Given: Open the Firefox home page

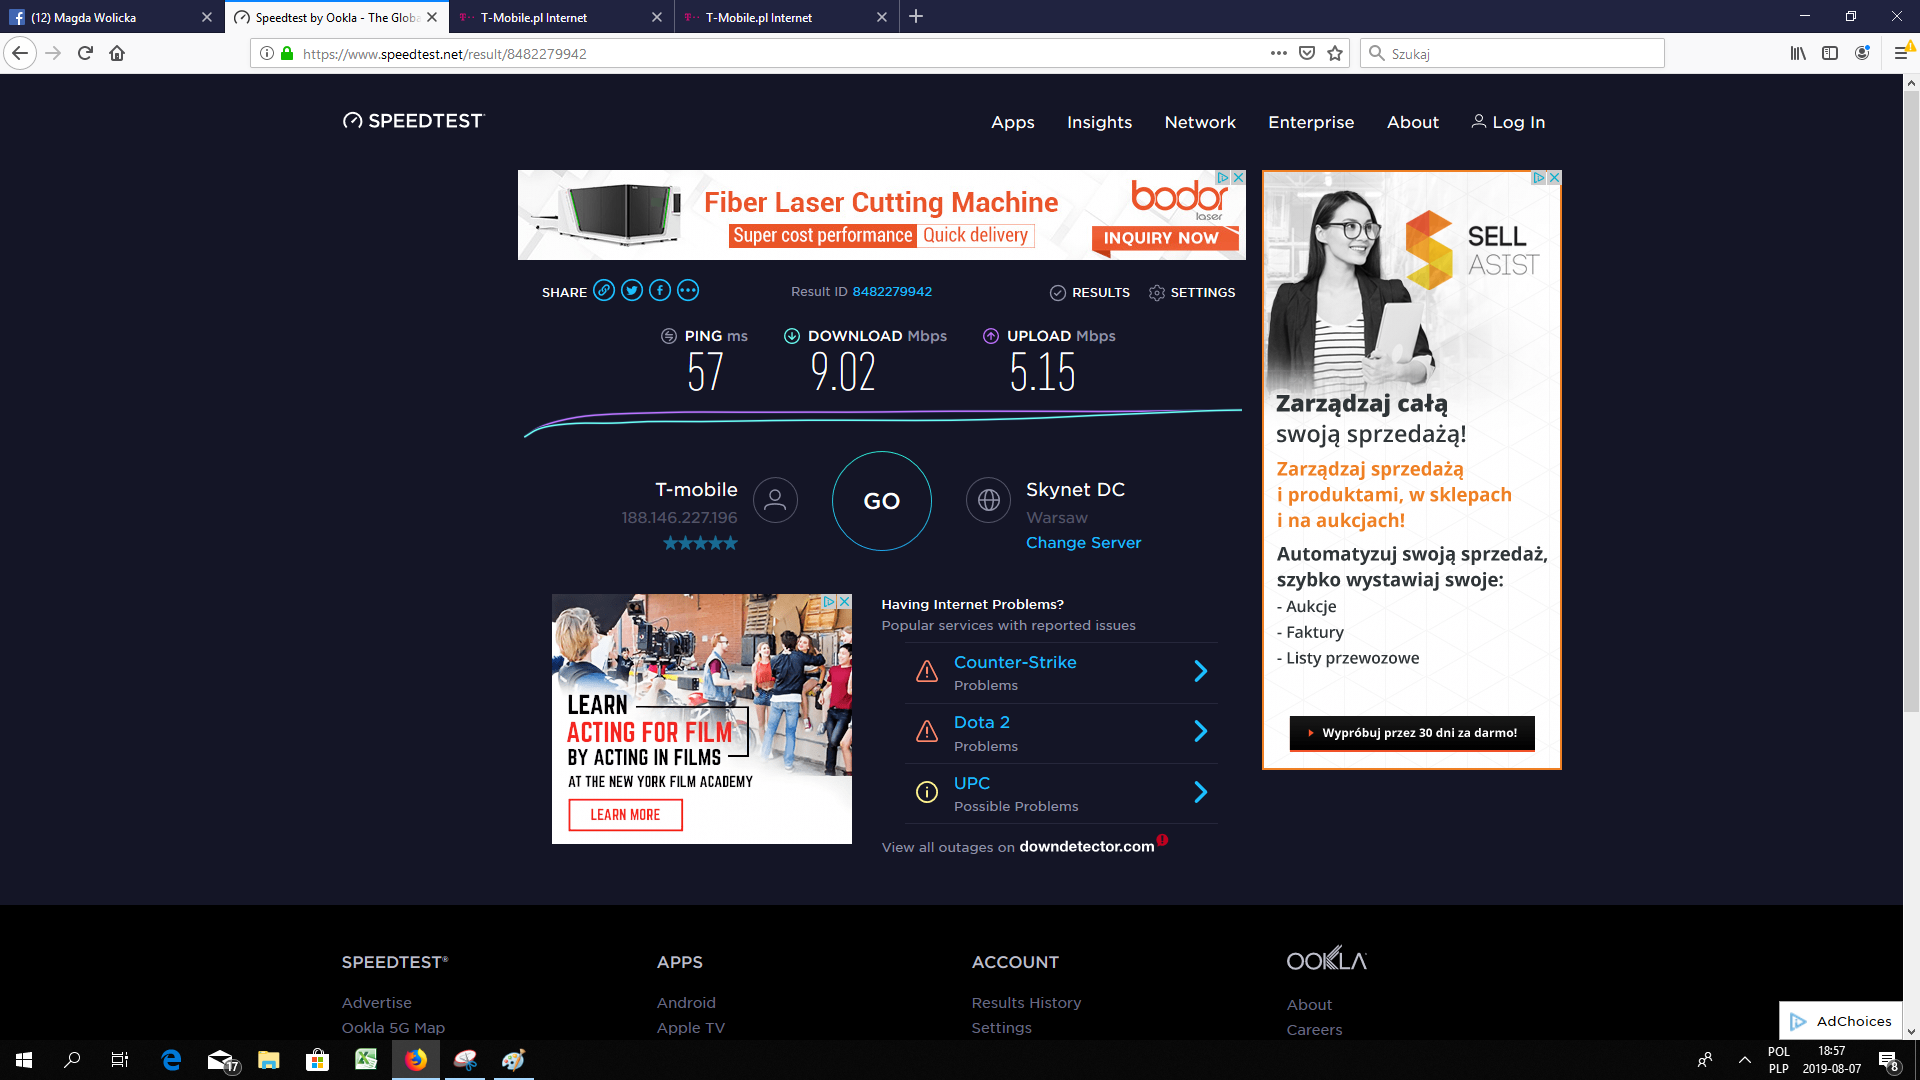Looking at the screenshot, I should click(x=117, y=53).
